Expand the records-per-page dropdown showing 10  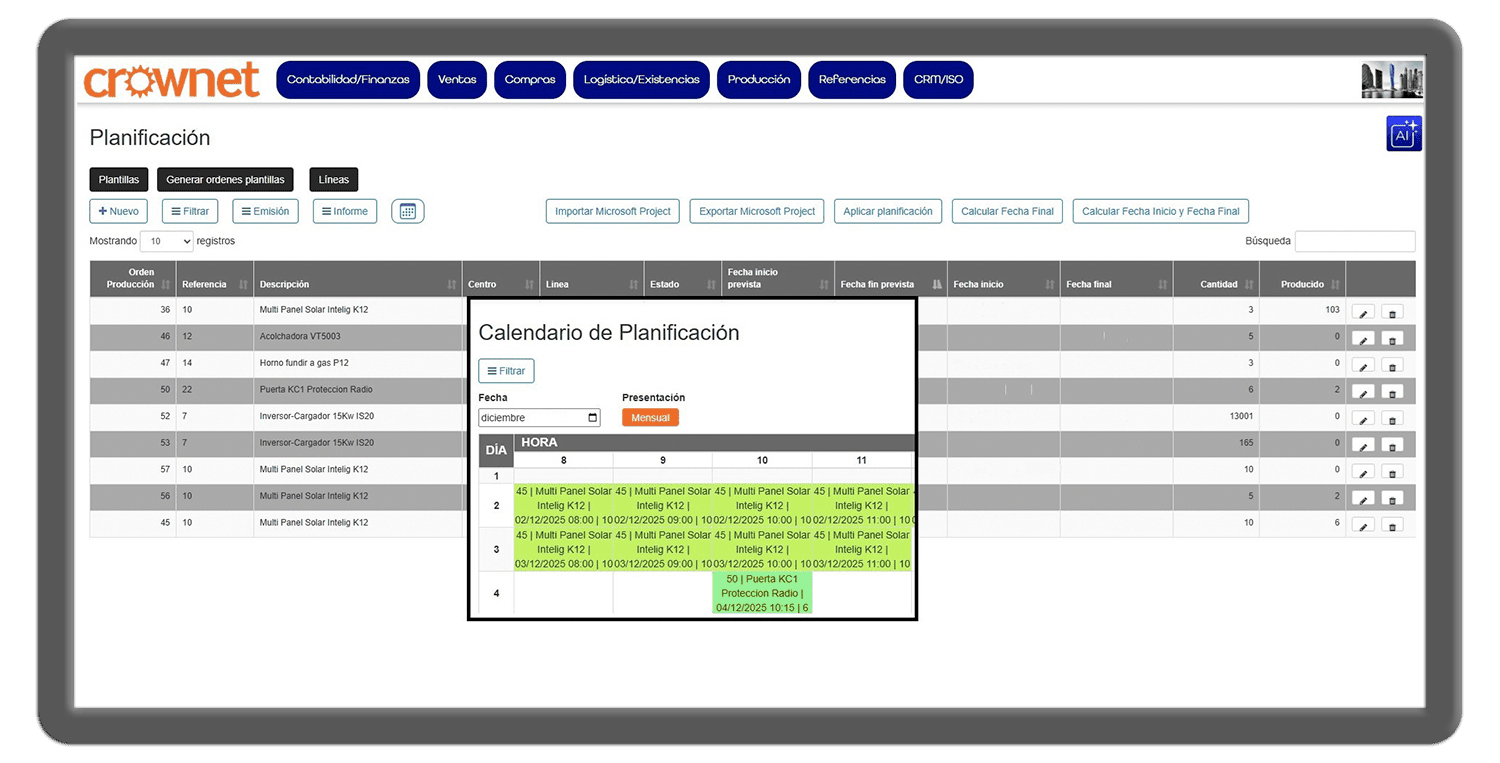[166, 241]
